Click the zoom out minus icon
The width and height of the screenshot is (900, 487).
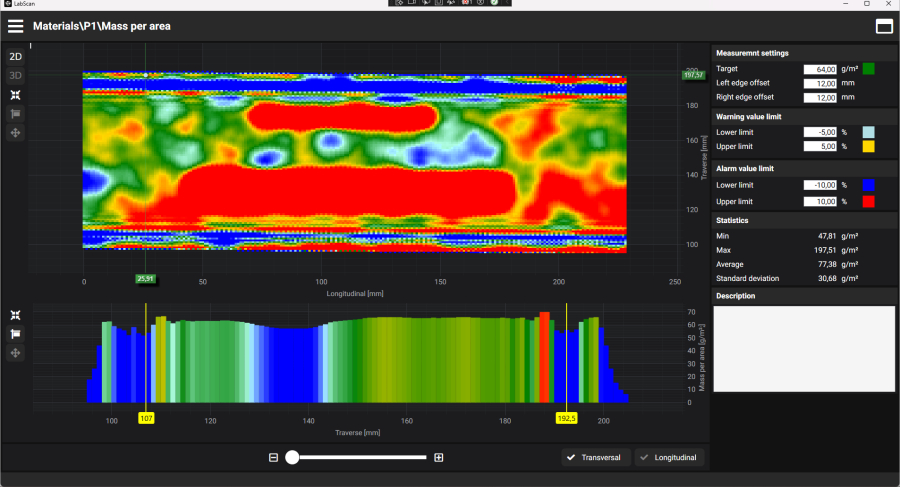click(x=273, y=457)
